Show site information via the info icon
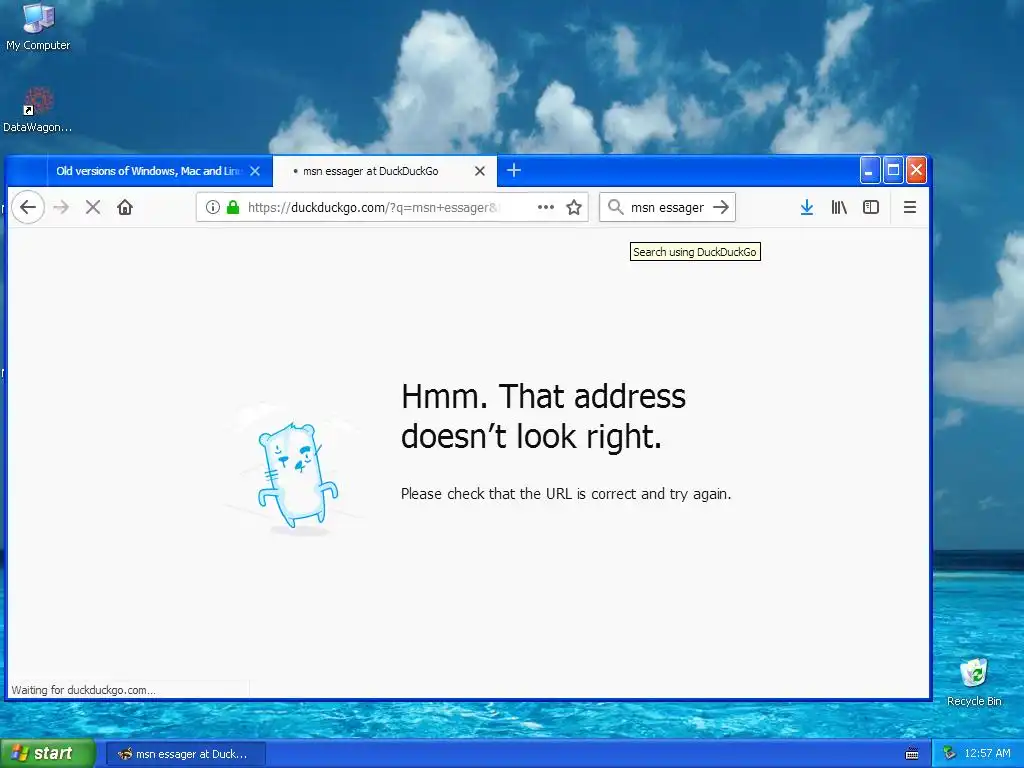This screenshot has height=768, width=1024. pos(213,208)
